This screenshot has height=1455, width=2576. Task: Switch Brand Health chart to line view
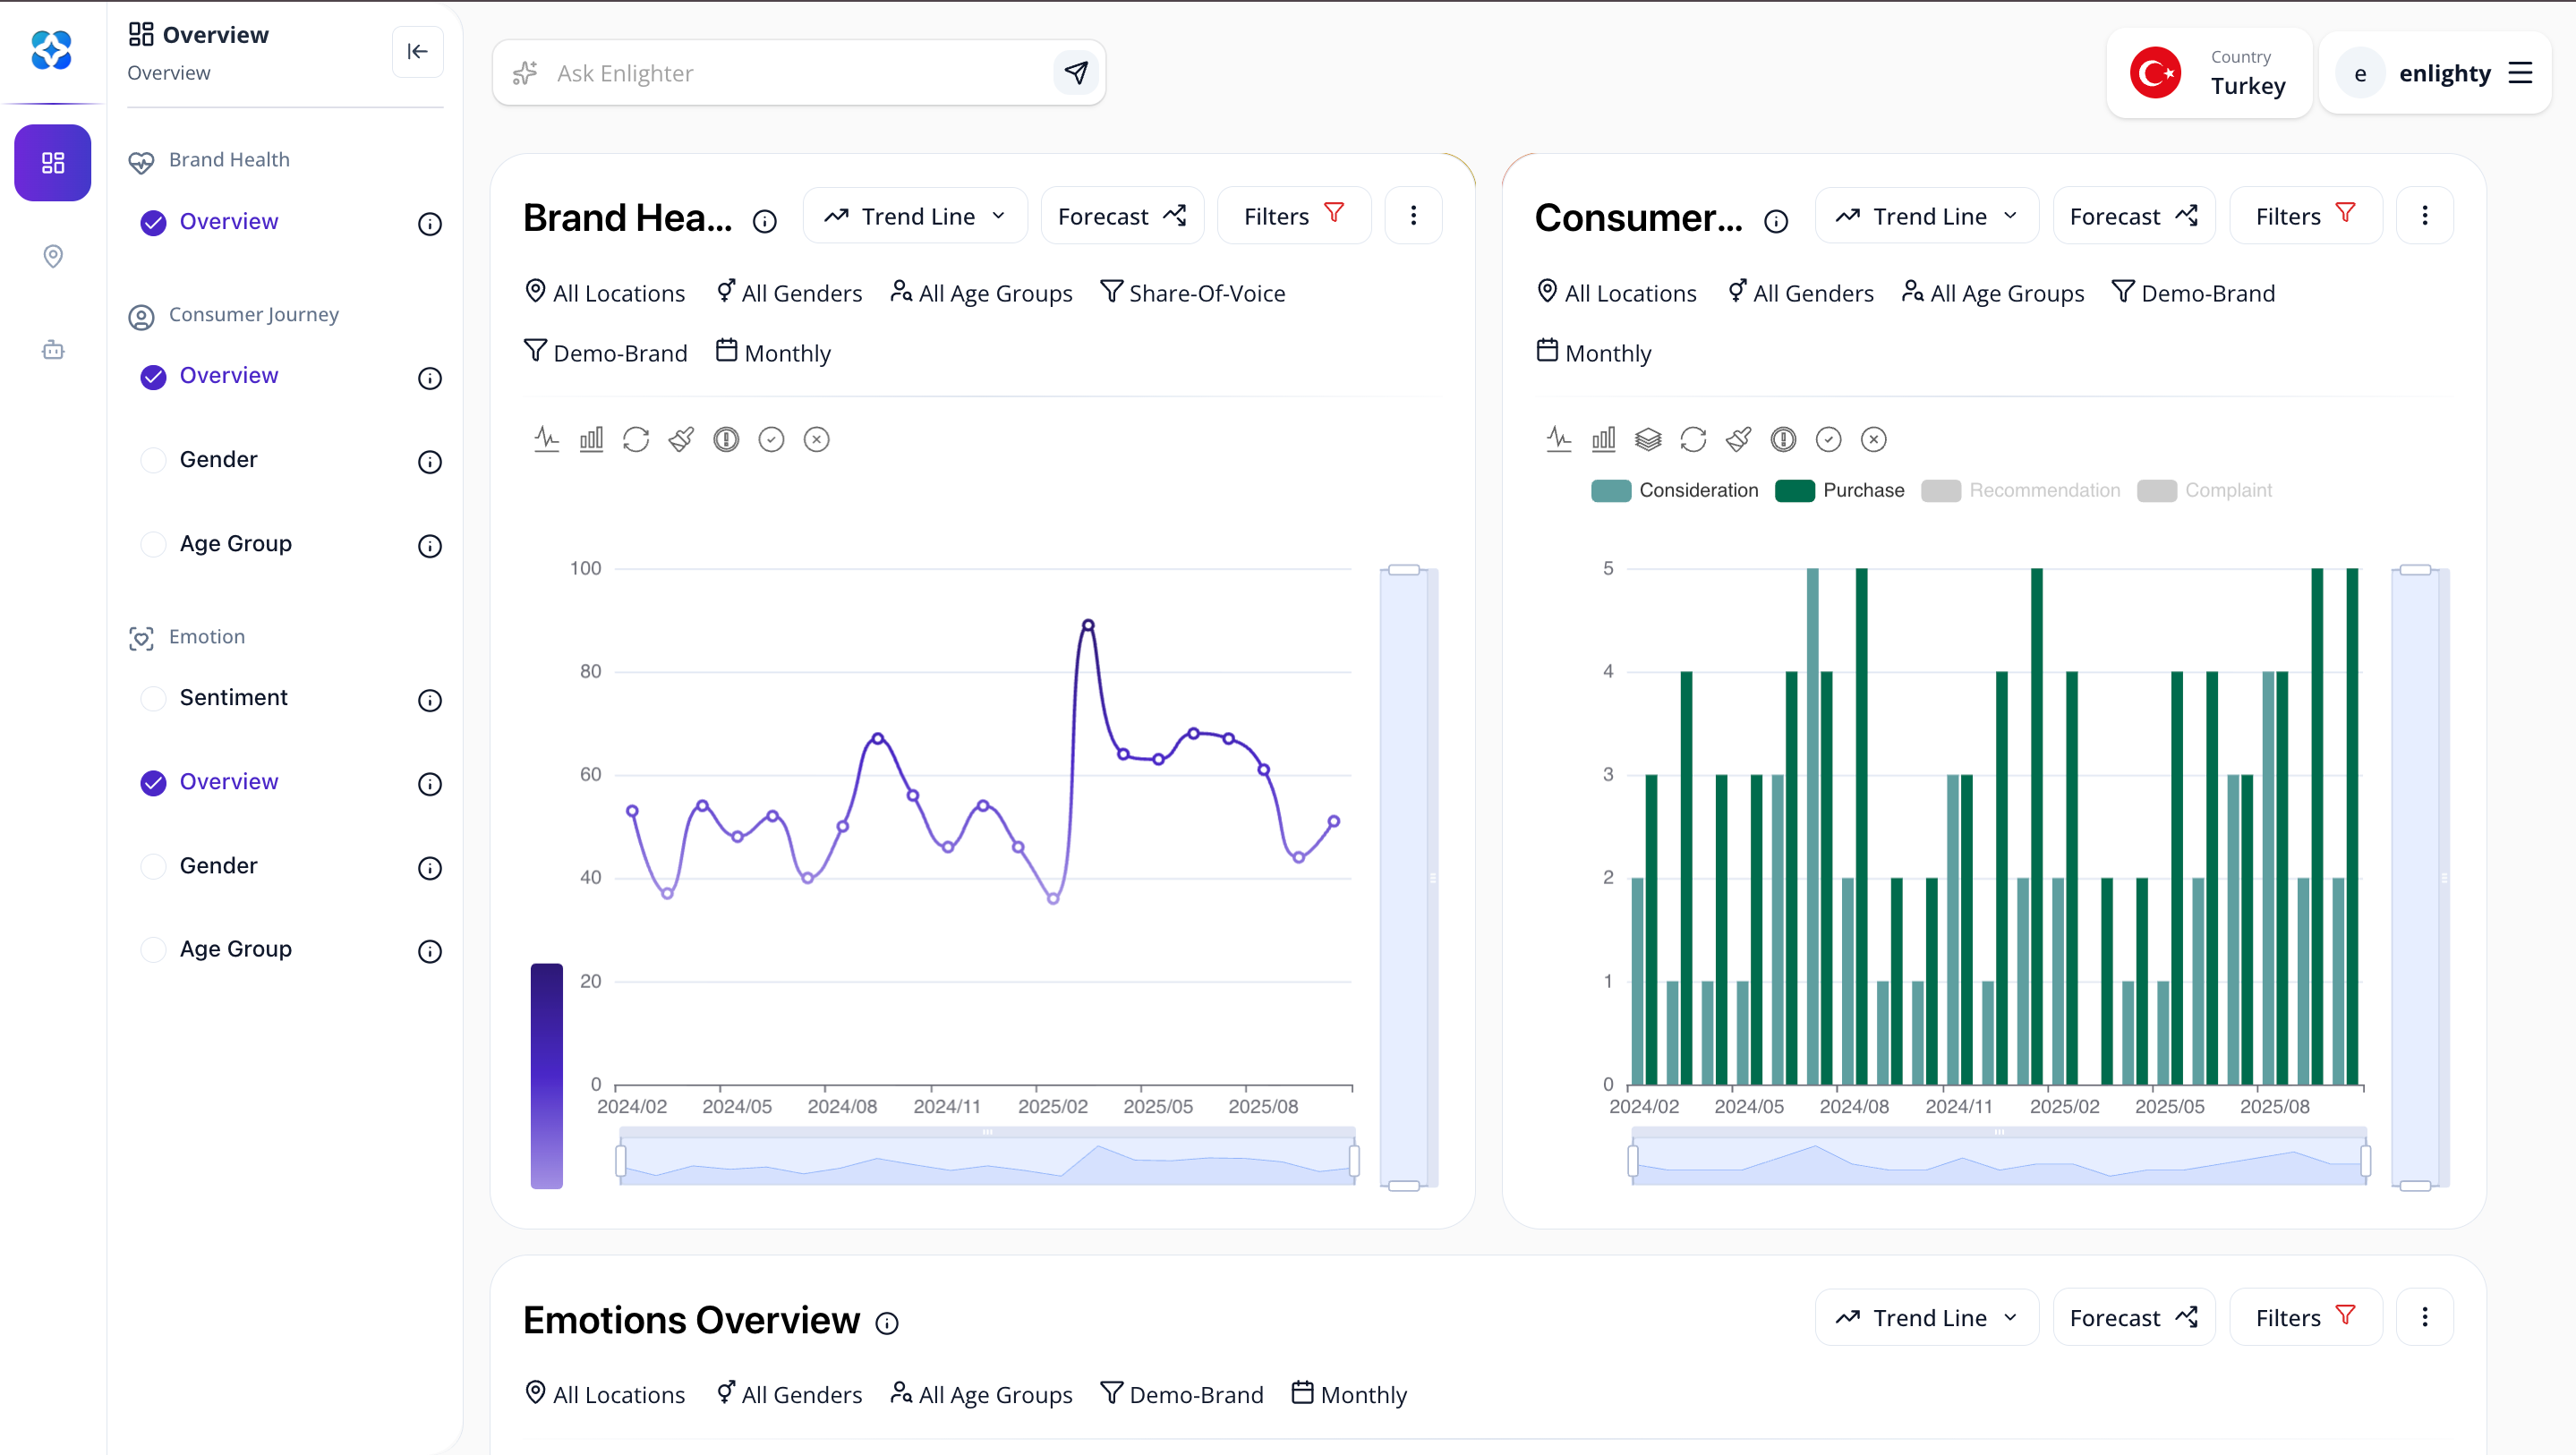pyautogui.click(x=547, y=439)
